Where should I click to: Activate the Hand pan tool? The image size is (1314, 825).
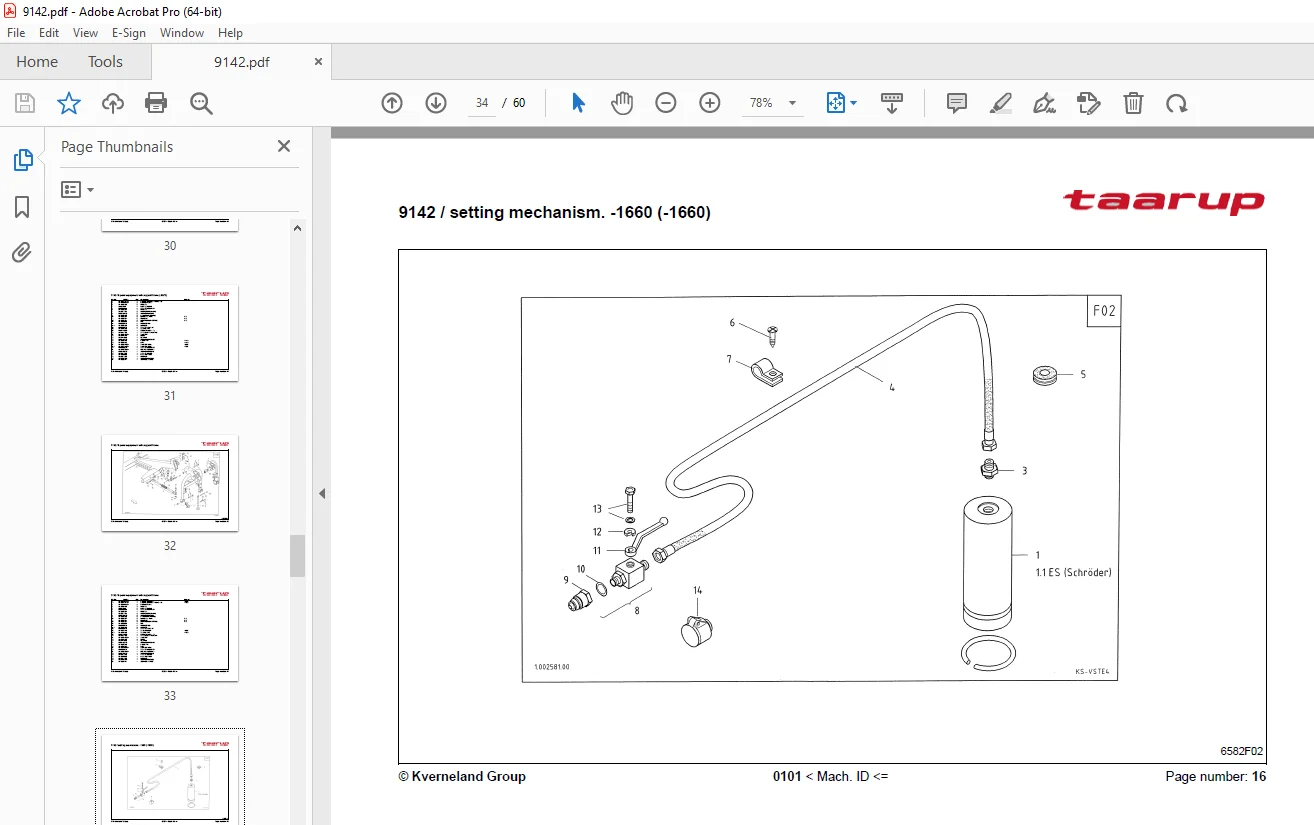(622, 103)
